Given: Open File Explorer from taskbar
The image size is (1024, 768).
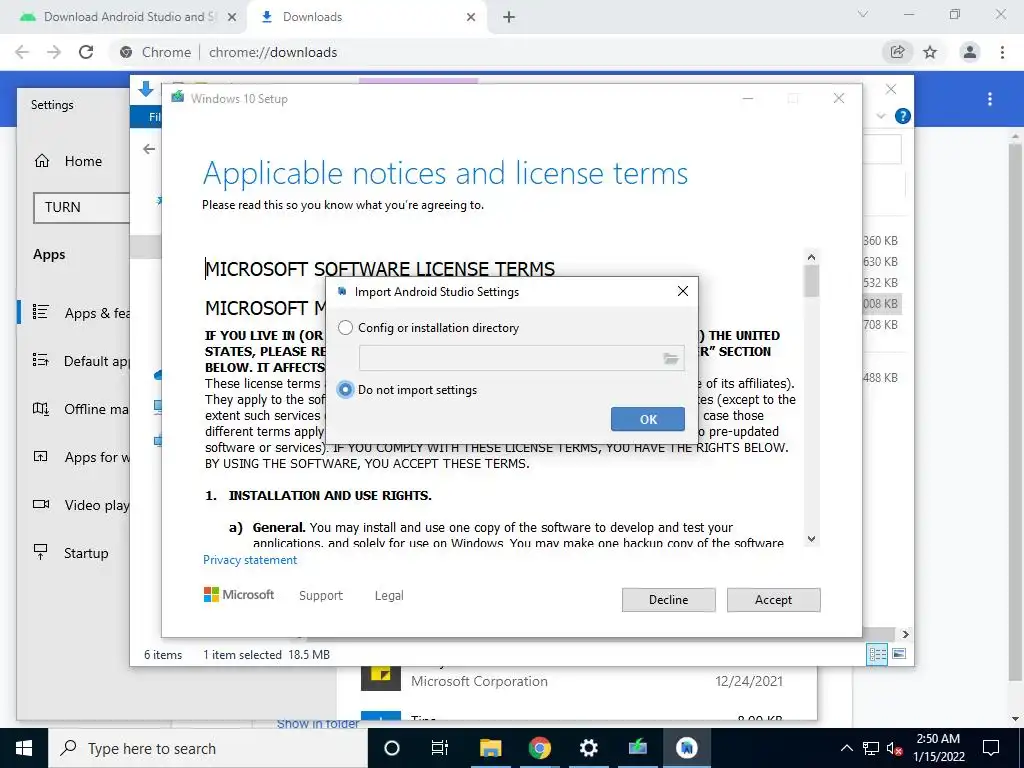Looking at the screenshot, I should tap(490, 748).
